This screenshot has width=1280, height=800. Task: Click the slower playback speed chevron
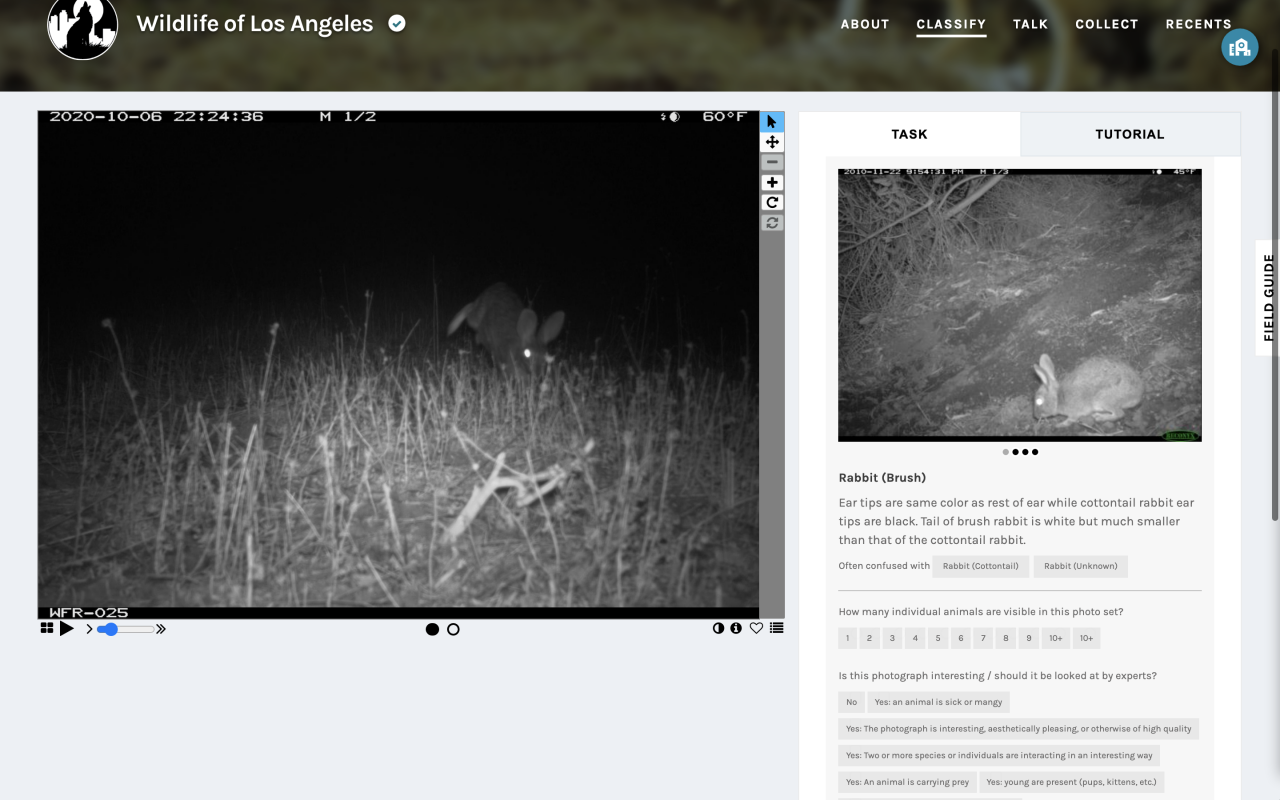pos(89,629)
